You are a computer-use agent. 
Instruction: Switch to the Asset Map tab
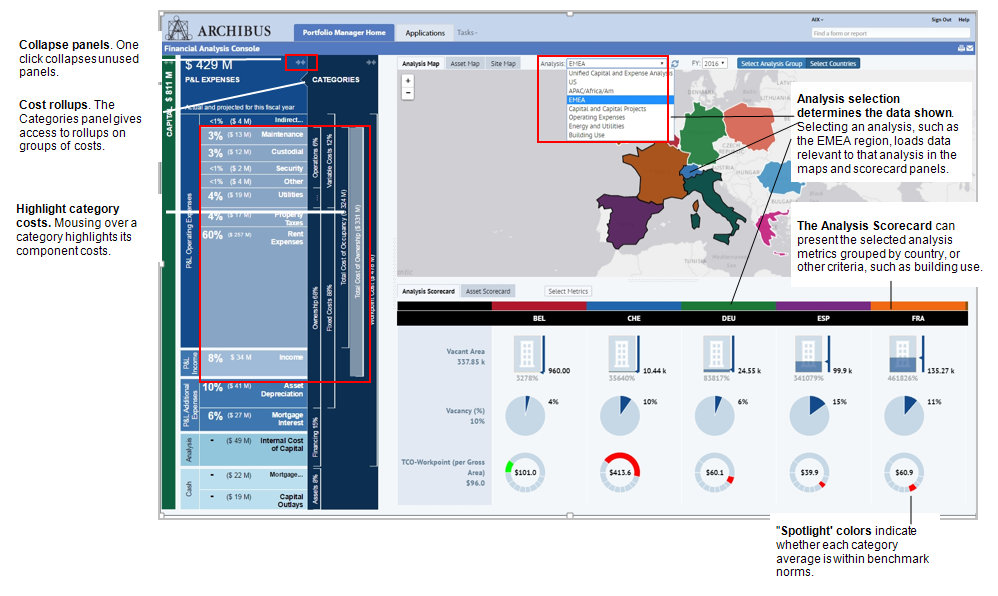465,63
